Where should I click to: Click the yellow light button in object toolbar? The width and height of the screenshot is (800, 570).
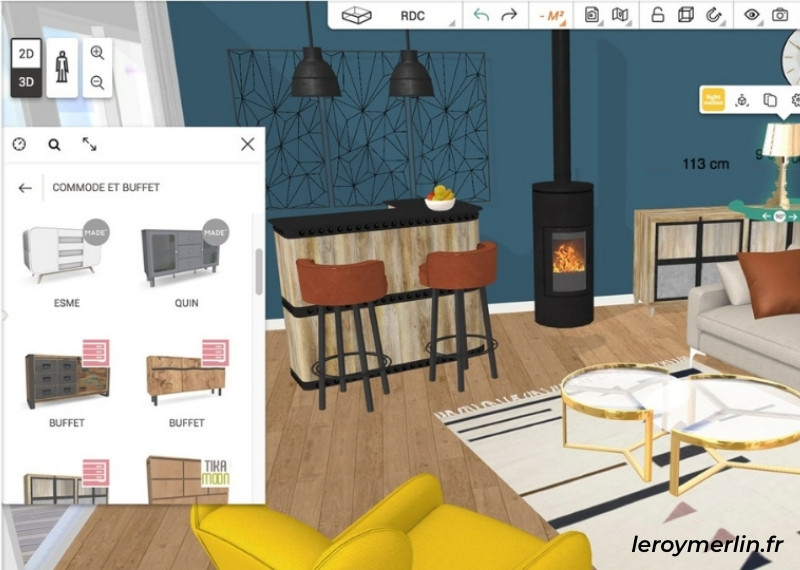(713, 100)
